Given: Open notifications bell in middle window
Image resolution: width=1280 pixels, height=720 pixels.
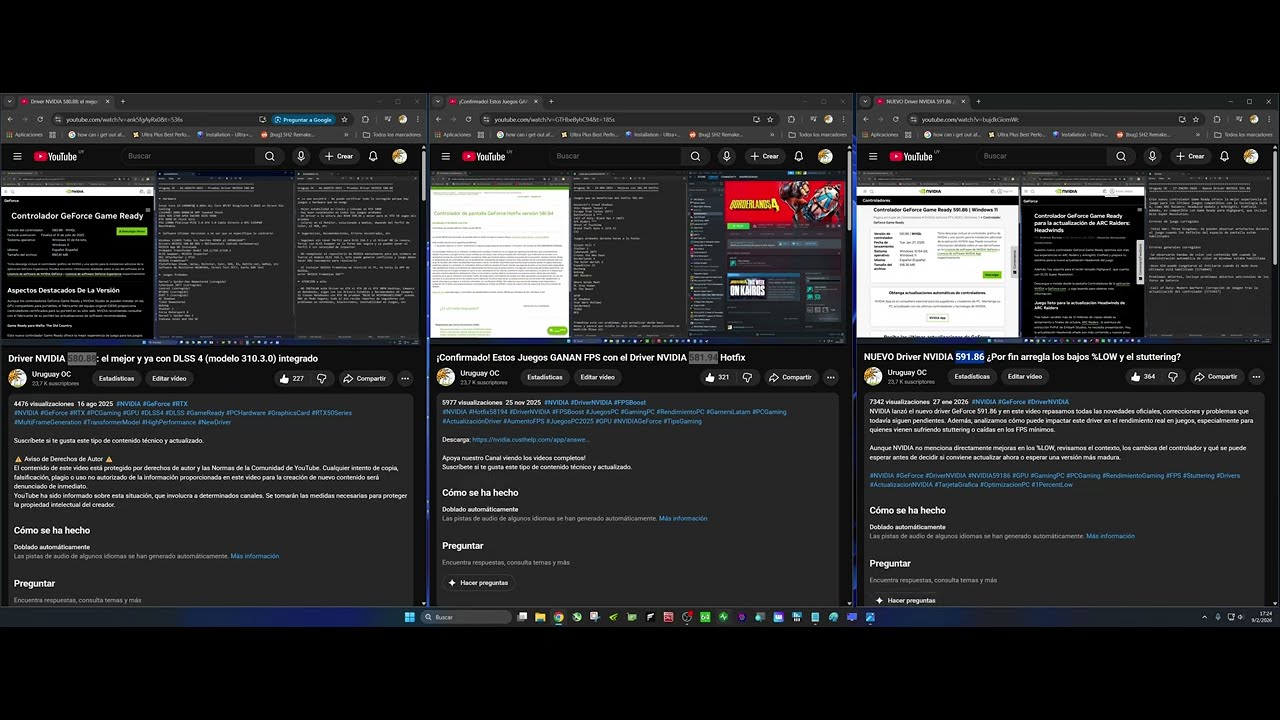Looking at the screenshot, I should point(798,156).
